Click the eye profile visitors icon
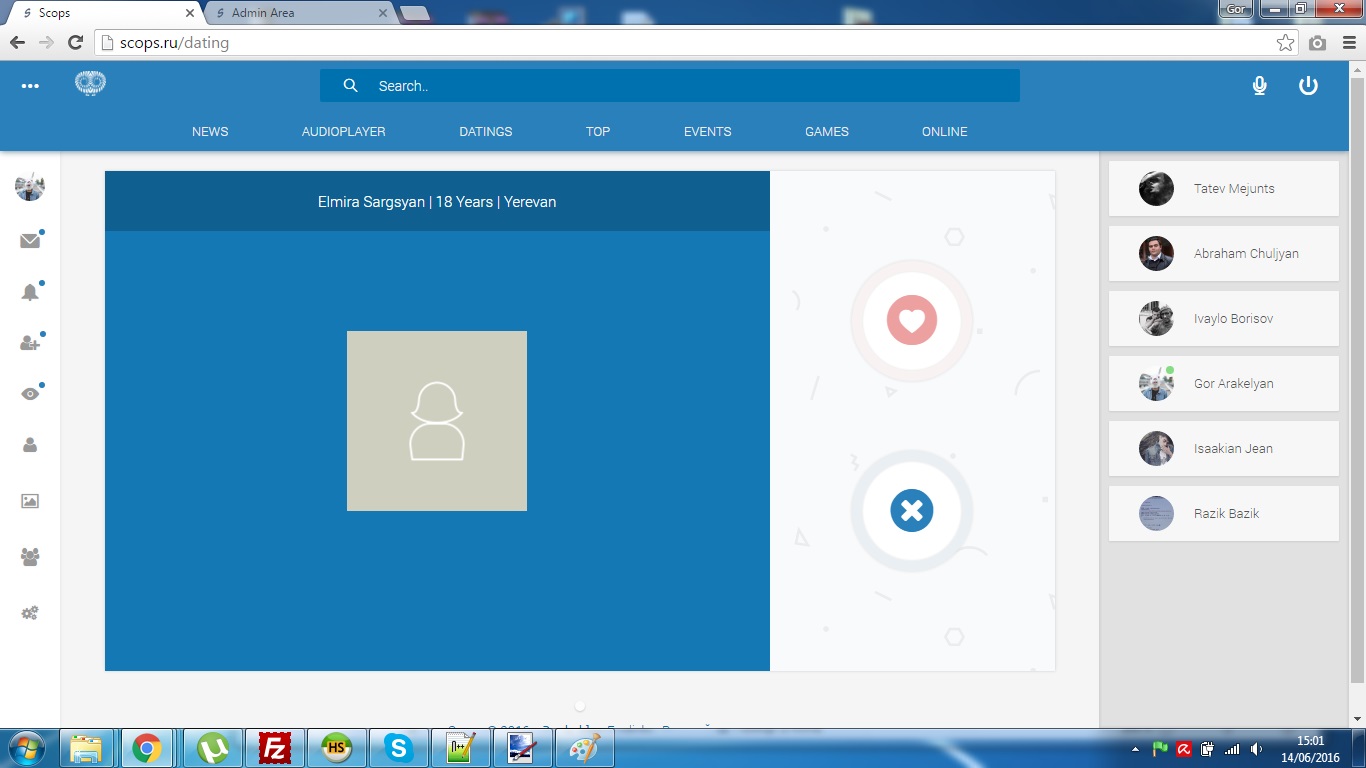Viewport: 1366px width, 768px height. (x=30, y=394)
